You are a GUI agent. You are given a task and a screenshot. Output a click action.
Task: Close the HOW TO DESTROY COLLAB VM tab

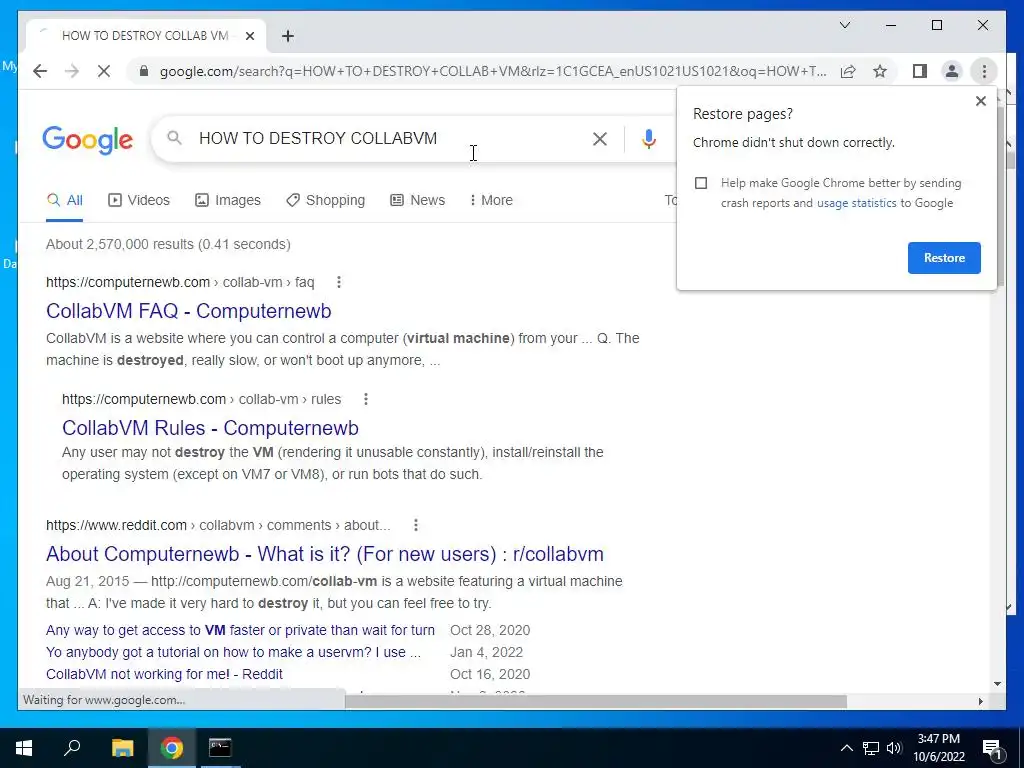(x=249, y=36)
